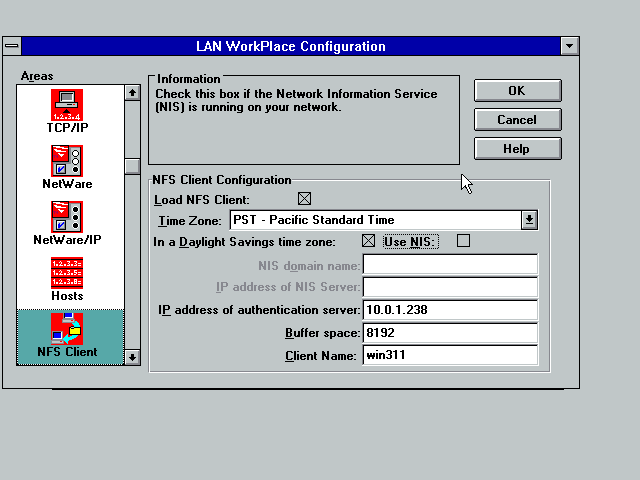This screenshot has width=640, height=480.
Task: Open Help for this dialog
Action: (x=518, y=149)
